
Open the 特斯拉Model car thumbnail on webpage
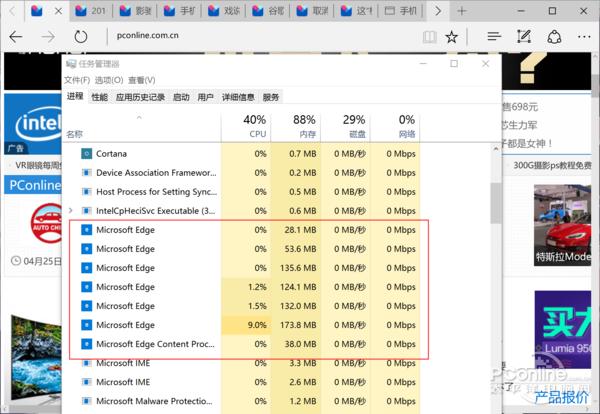tap(562, 225)
